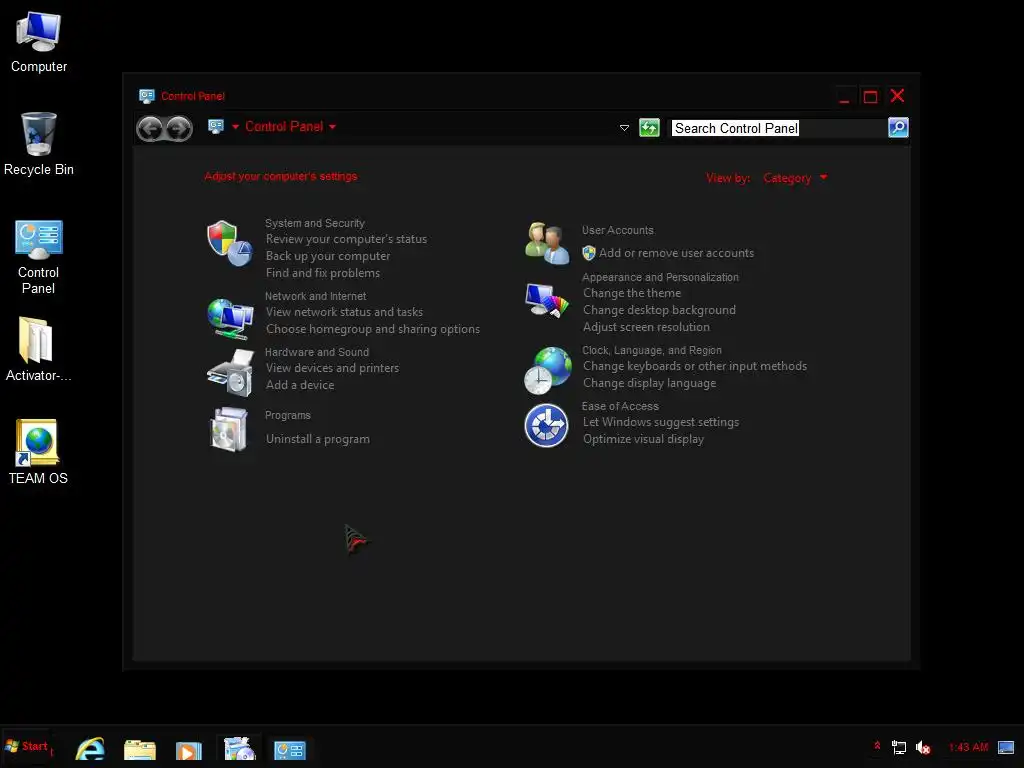Open Clock, Language, and Region heading
This screenshot has height=768, width=1024.
(652, 350)
